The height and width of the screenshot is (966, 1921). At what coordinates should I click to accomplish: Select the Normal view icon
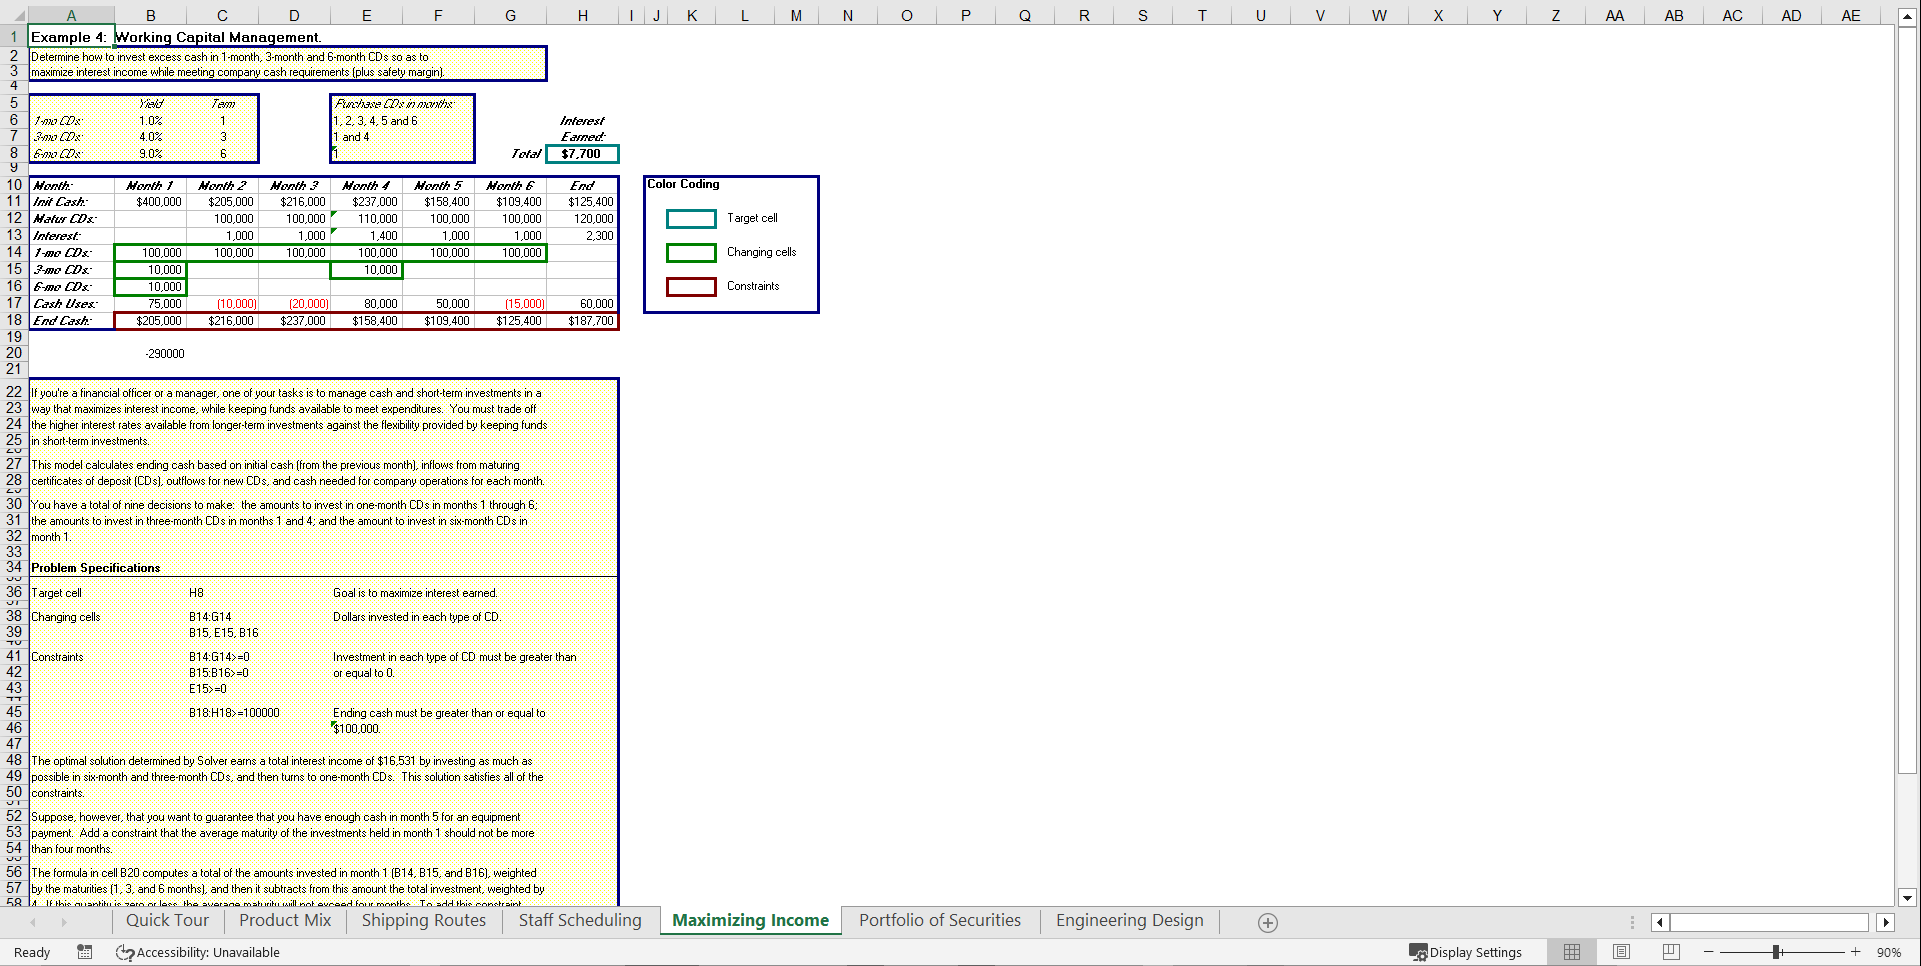pos(1571,952)
